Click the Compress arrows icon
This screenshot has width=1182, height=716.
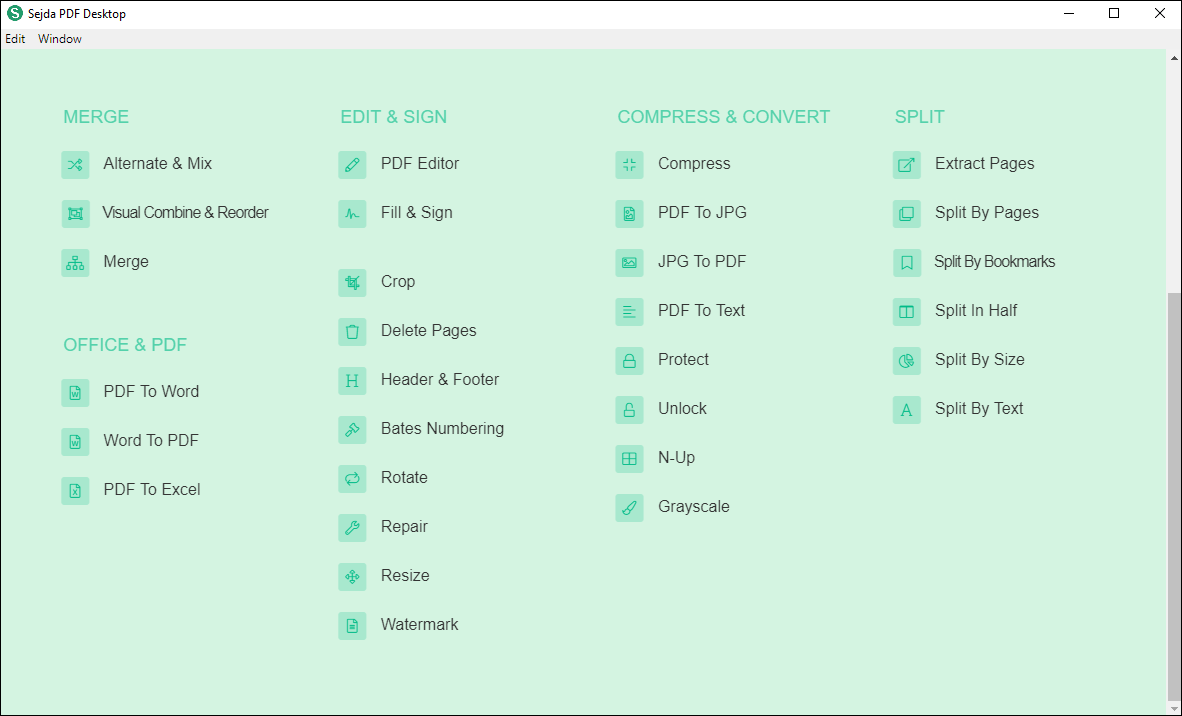point(629,164)
